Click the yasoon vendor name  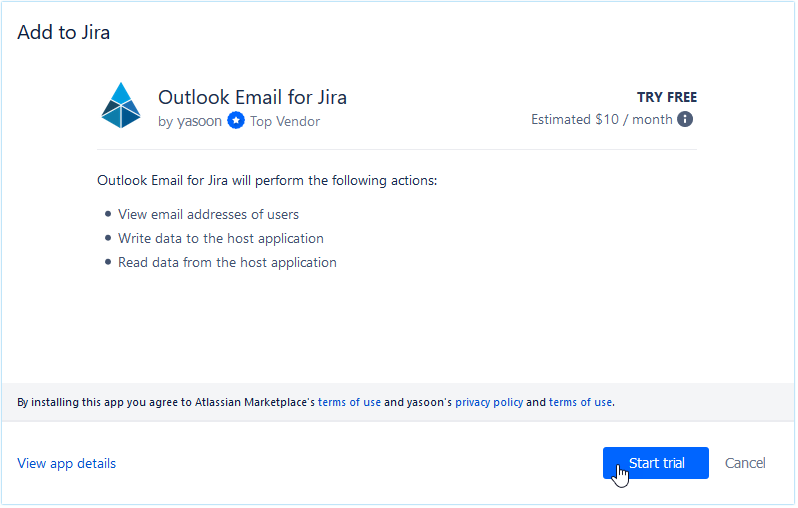coord(199,121)
